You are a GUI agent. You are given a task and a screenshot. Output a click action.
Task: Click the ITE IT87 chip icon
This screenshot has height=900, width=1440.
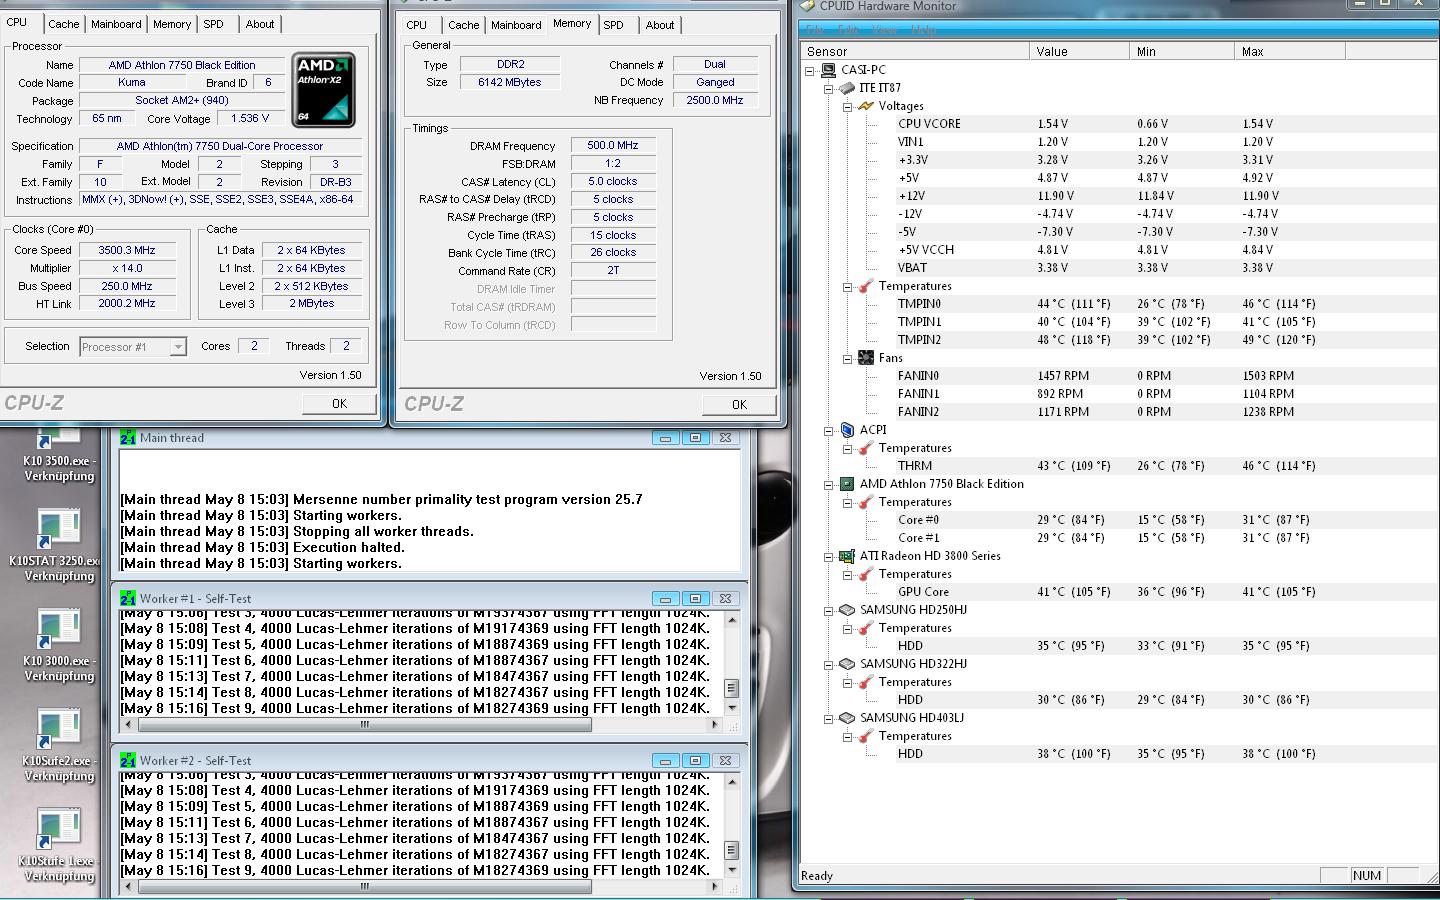(847, 88)
